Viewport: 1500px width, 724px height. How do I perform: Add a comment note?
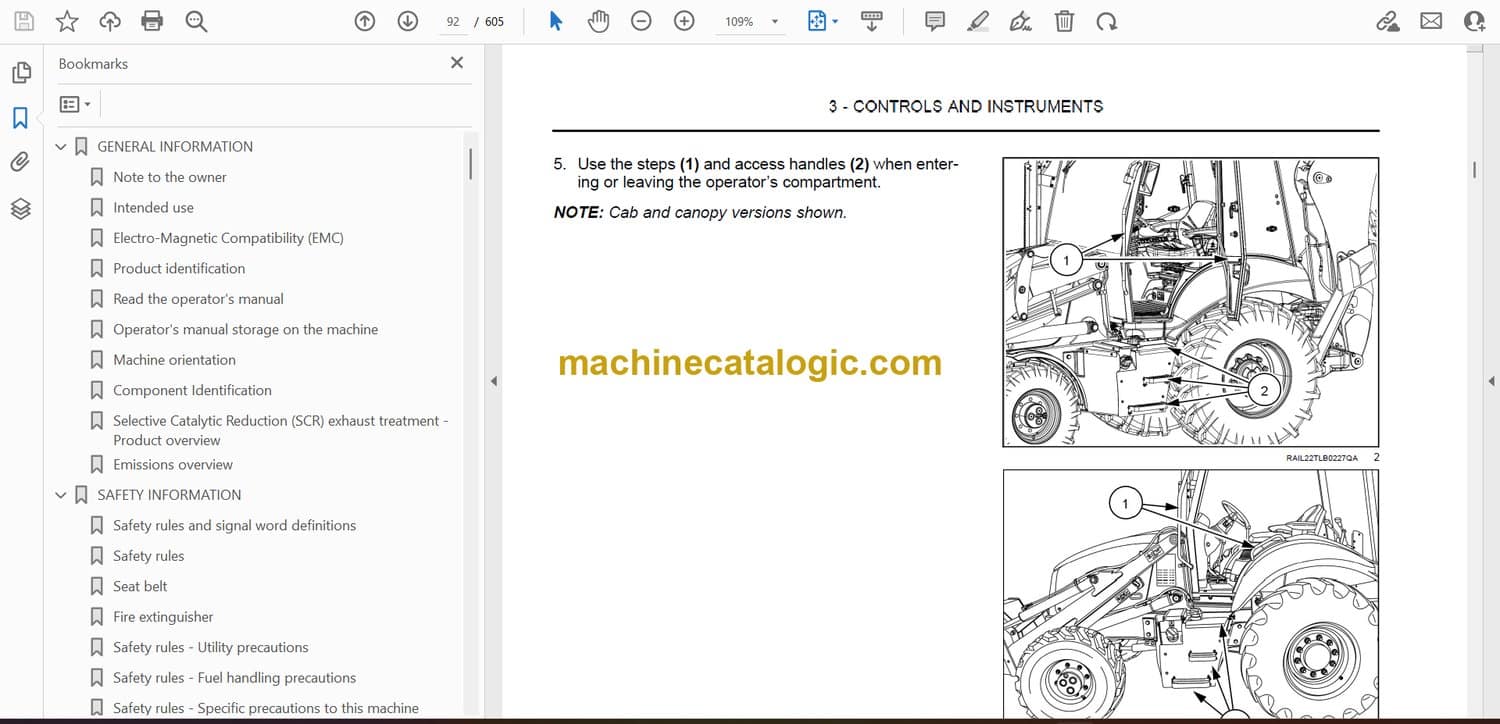pos(935,21)
